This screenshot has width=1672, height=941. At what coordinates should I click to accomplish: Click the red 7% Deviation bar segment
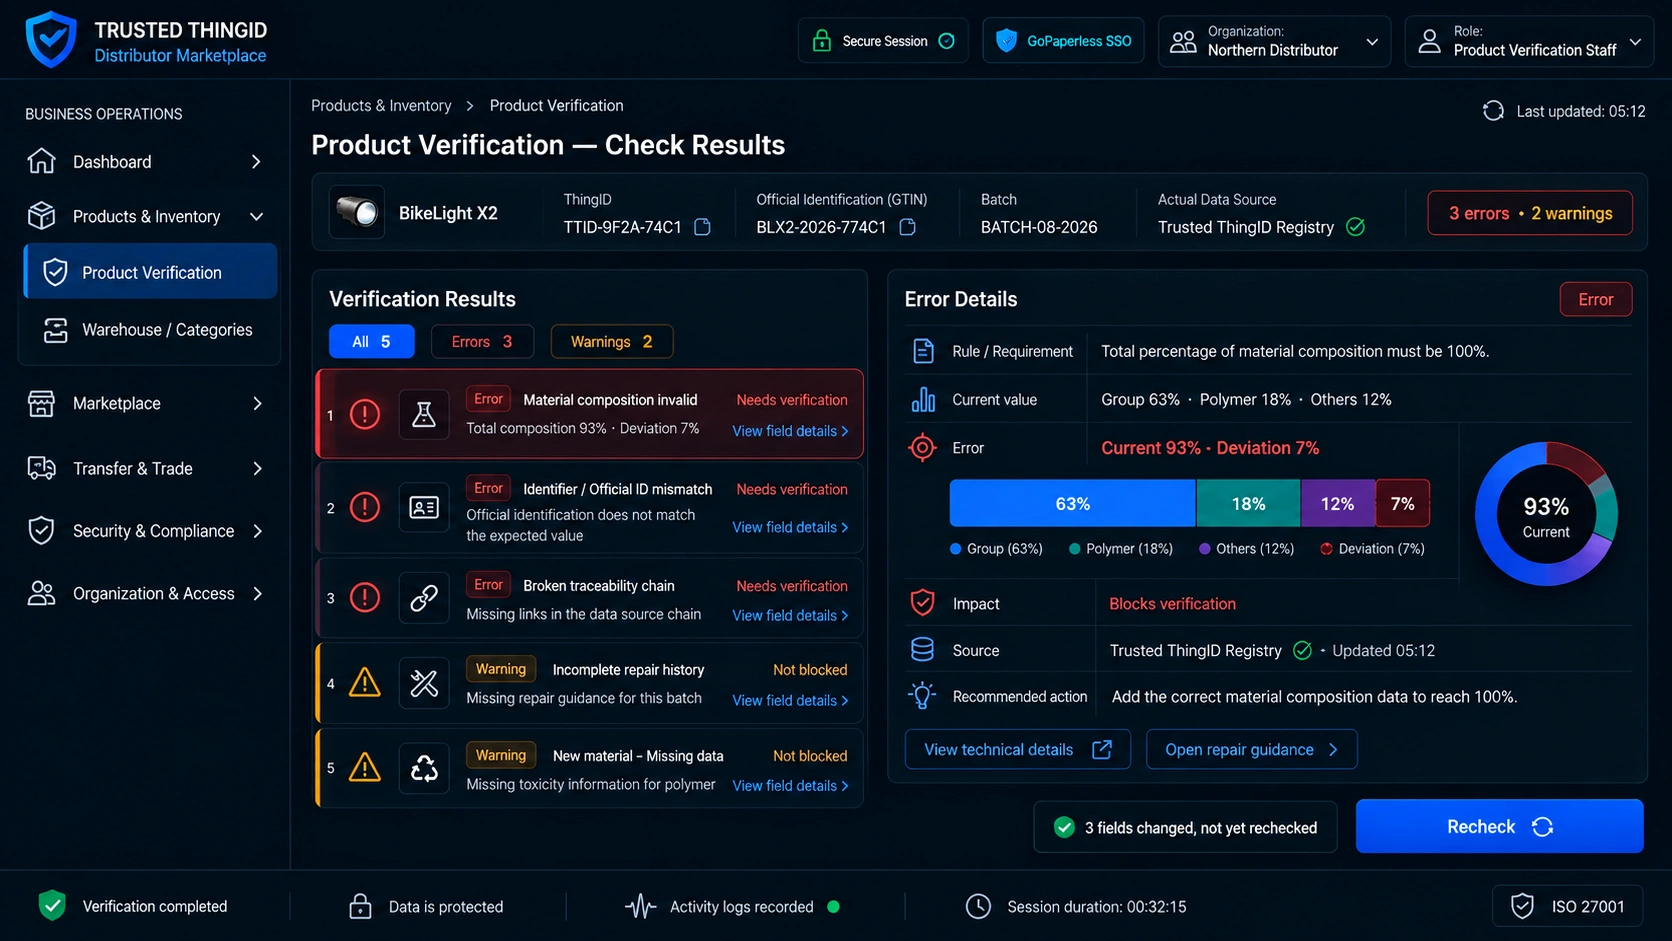(1402, 503)
